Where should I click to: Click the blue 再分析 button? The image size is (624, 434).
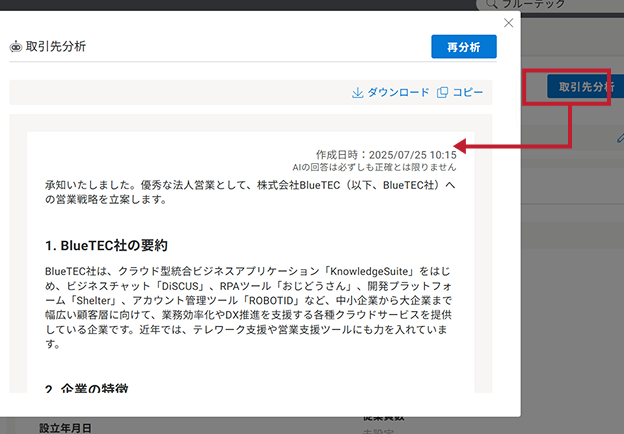pos(463,47)
